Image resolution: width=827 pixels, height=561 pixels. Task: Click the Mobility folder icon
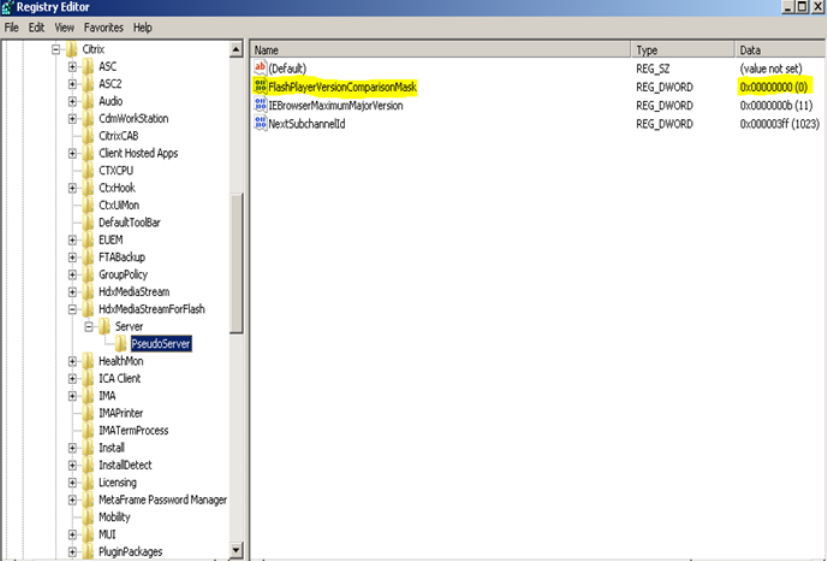tap(88, 517)
